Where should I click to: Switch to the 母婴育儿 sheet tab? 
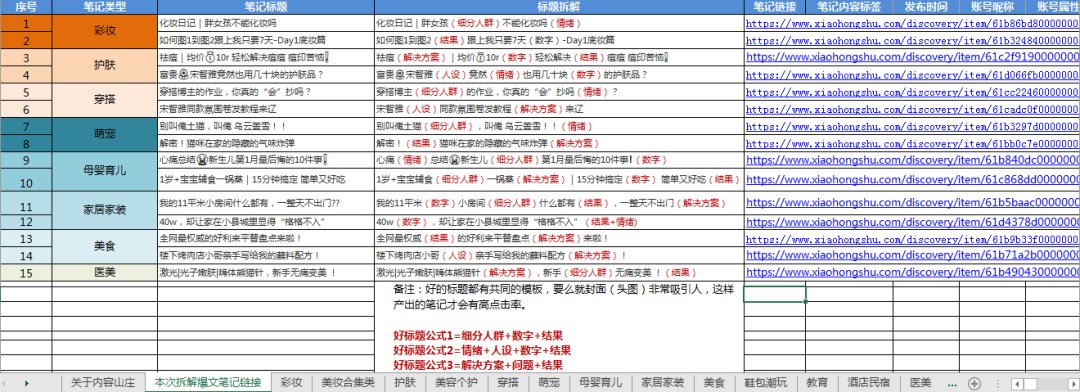600,383
